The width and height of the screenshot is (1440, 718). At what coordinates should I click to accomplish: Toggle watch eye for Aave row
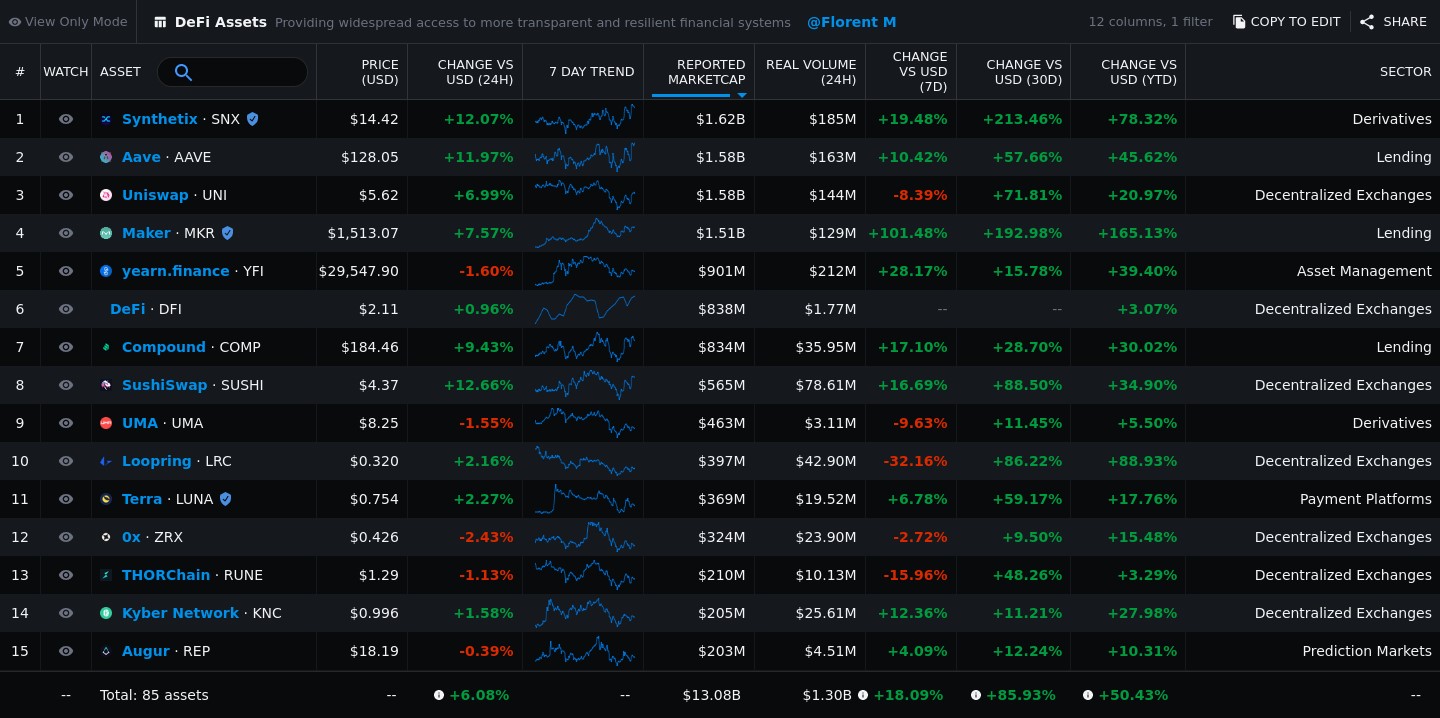66,157
